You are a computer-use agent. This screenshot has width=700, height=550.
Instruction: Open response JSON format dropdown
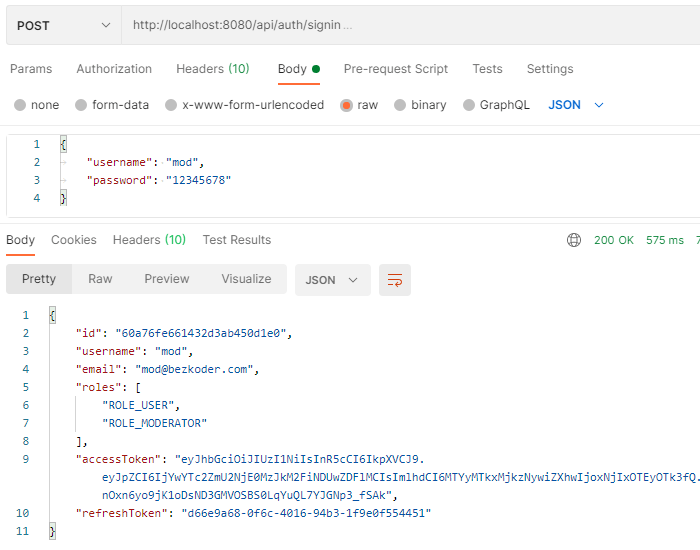(333, 280)
